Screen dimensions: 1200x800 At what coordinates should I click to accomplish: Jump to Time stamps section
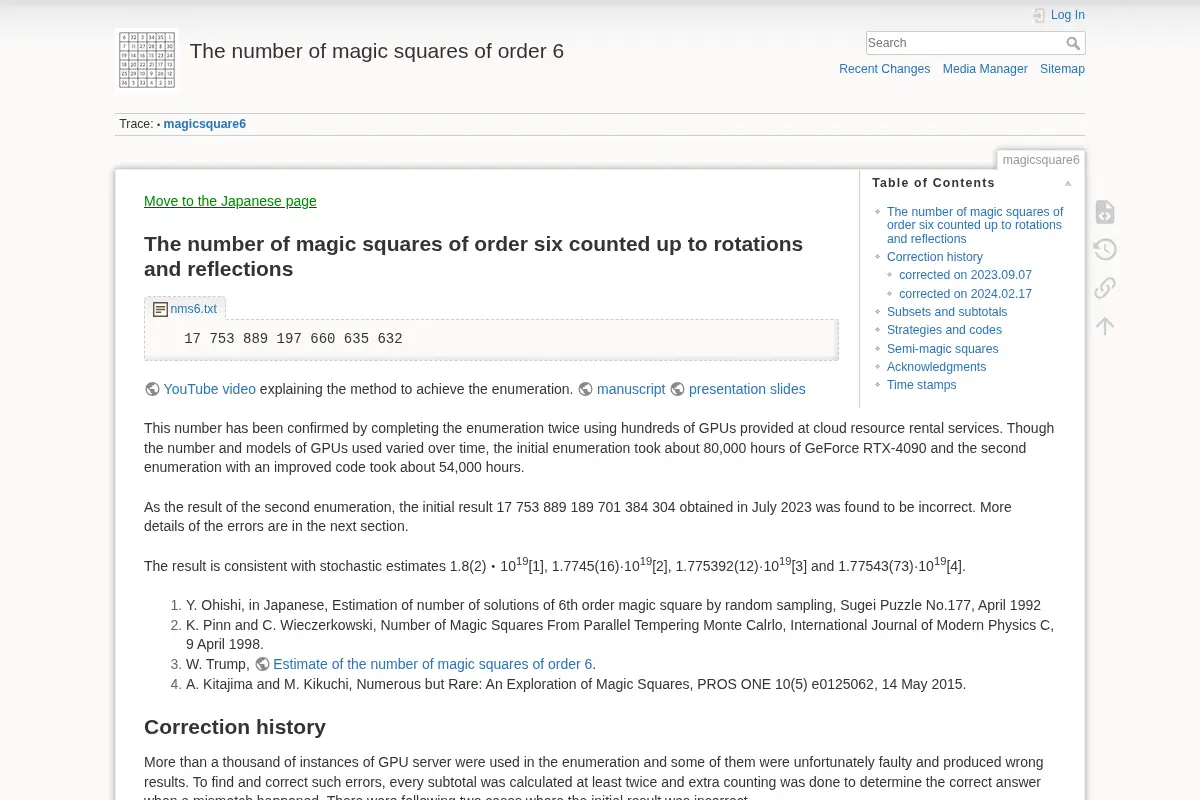(x=921, y=385)
